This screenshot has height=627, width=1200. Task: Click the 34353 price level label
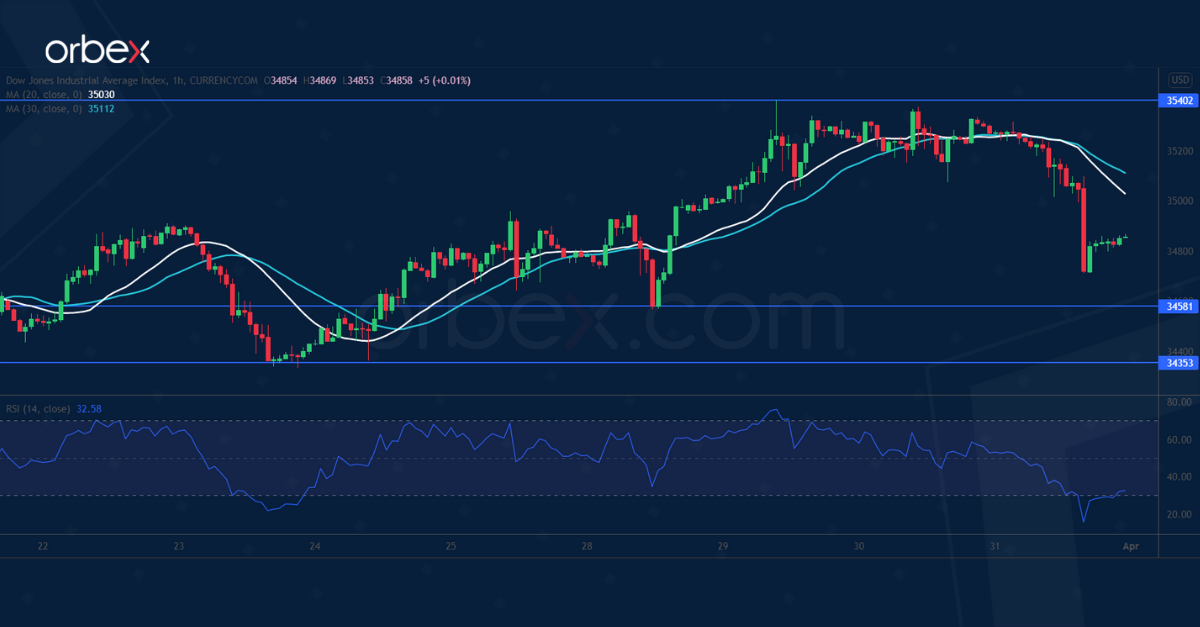(x=1178, y=363)
